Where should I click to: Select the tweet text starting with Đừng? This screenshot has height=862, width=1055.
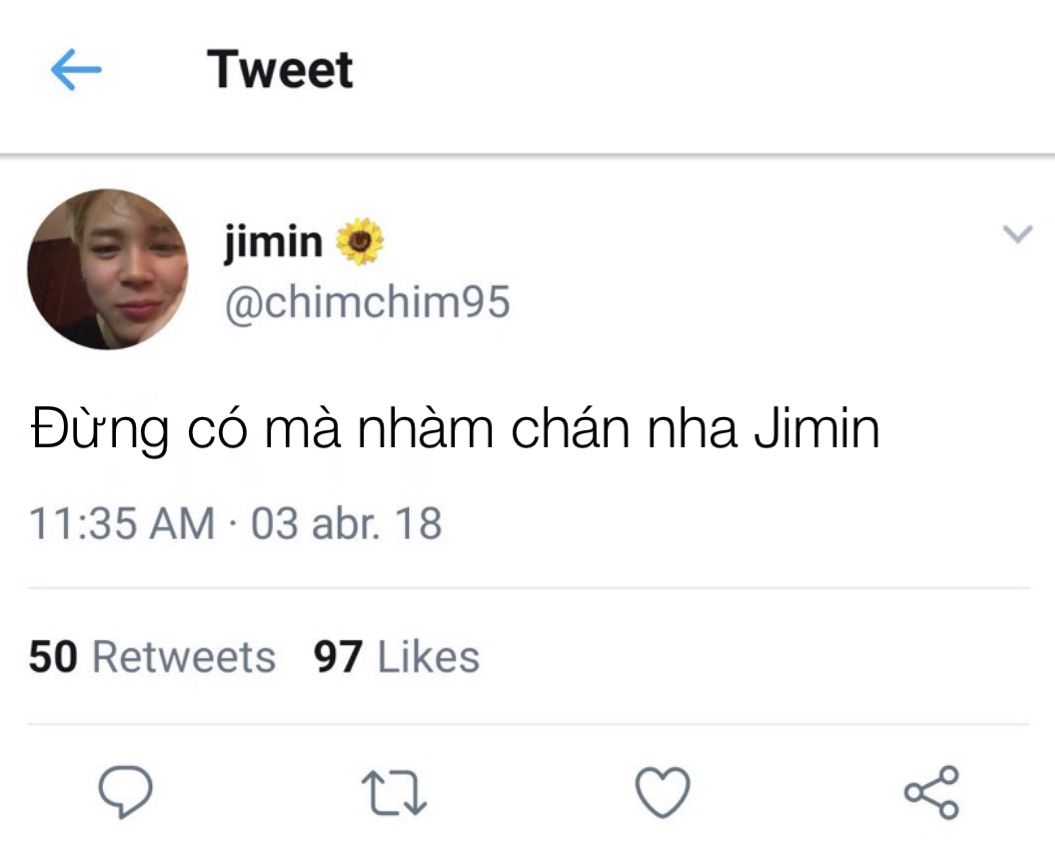456,429
